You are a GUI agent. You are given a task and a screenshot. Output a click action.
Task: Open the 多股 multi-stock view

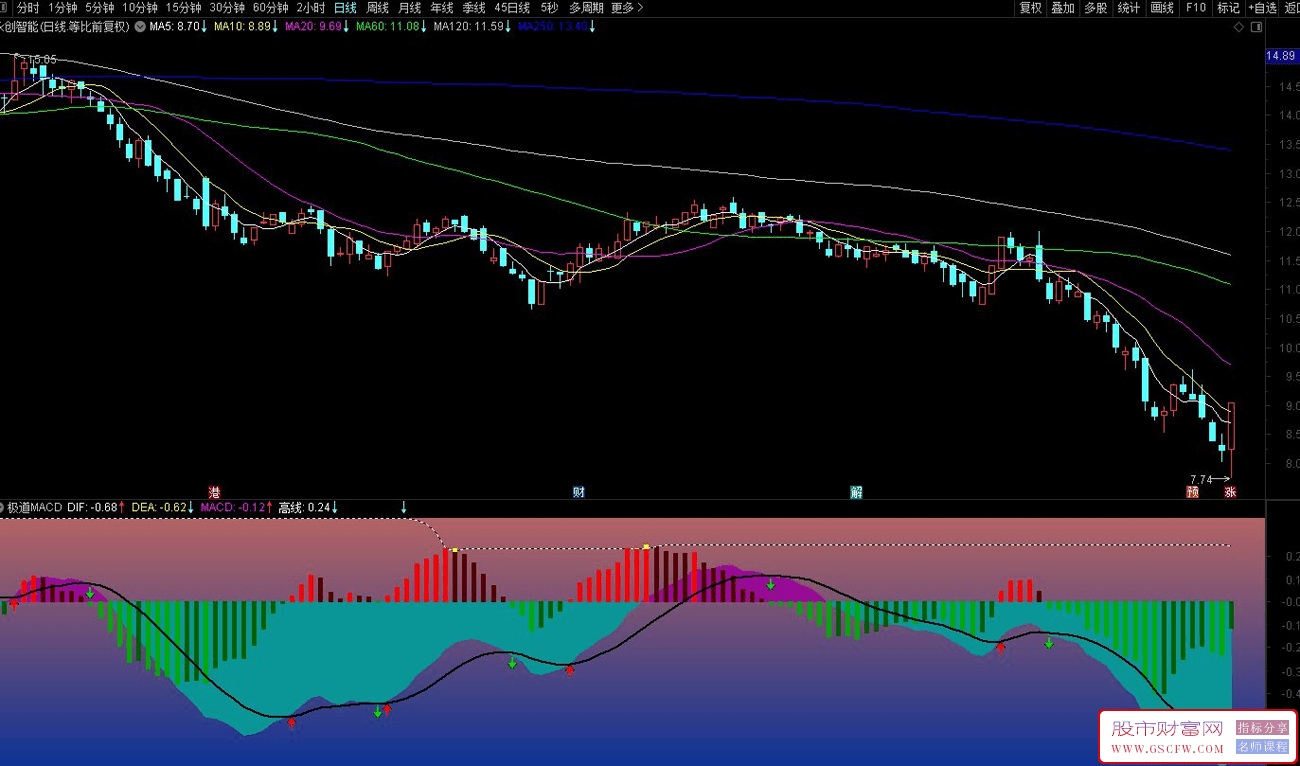pyautogui.click(x=1096, y=7)
